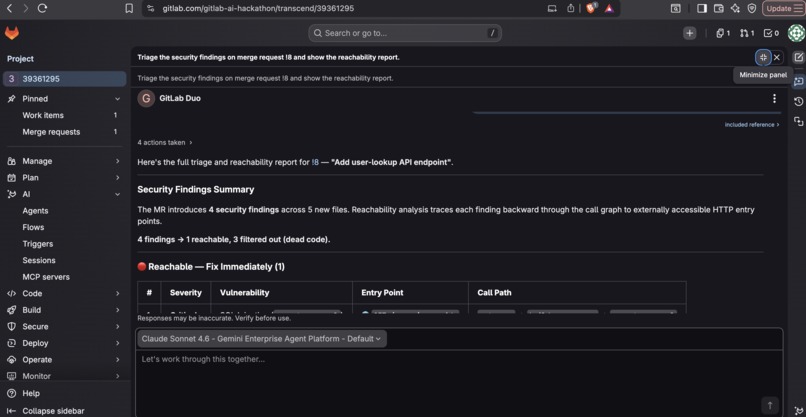806x417 pixels.
Task: Open the user avatar menu
Action: [796, 33]
